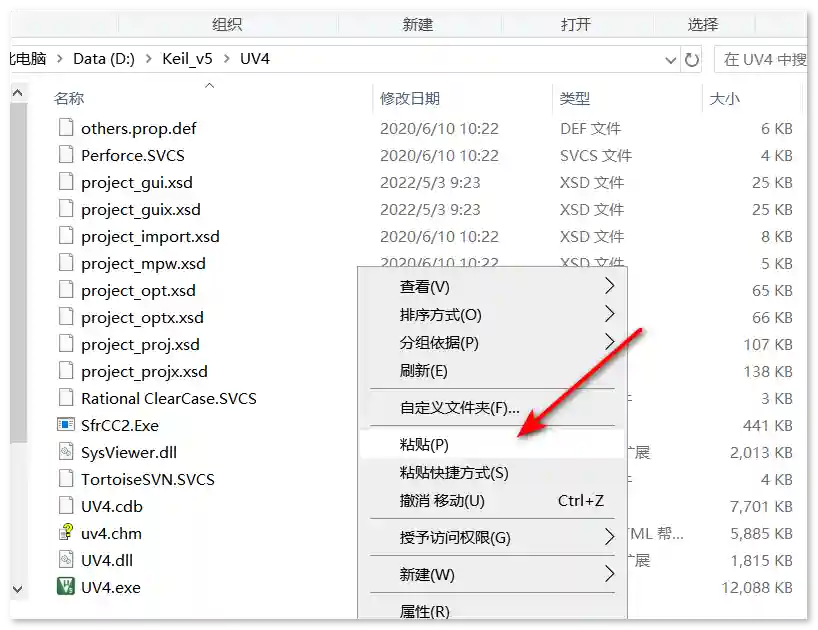This screenshot has width=818, height=630.
Task: Sort files by the 修改日期 column header
Action: pos(410,98)
